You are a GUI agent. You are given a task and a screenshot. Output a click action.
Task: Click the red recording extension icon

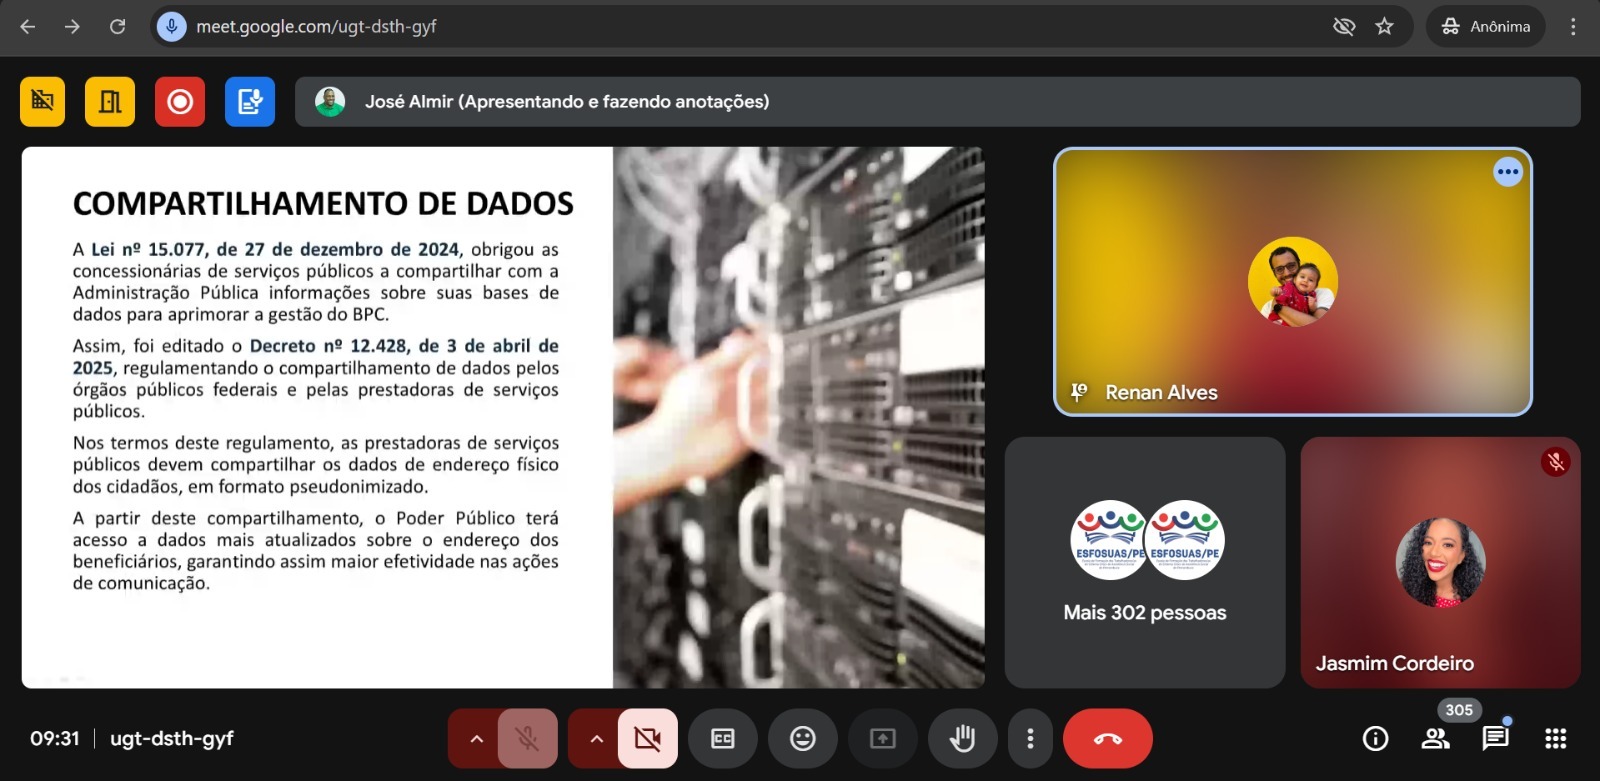coord(180,102)
